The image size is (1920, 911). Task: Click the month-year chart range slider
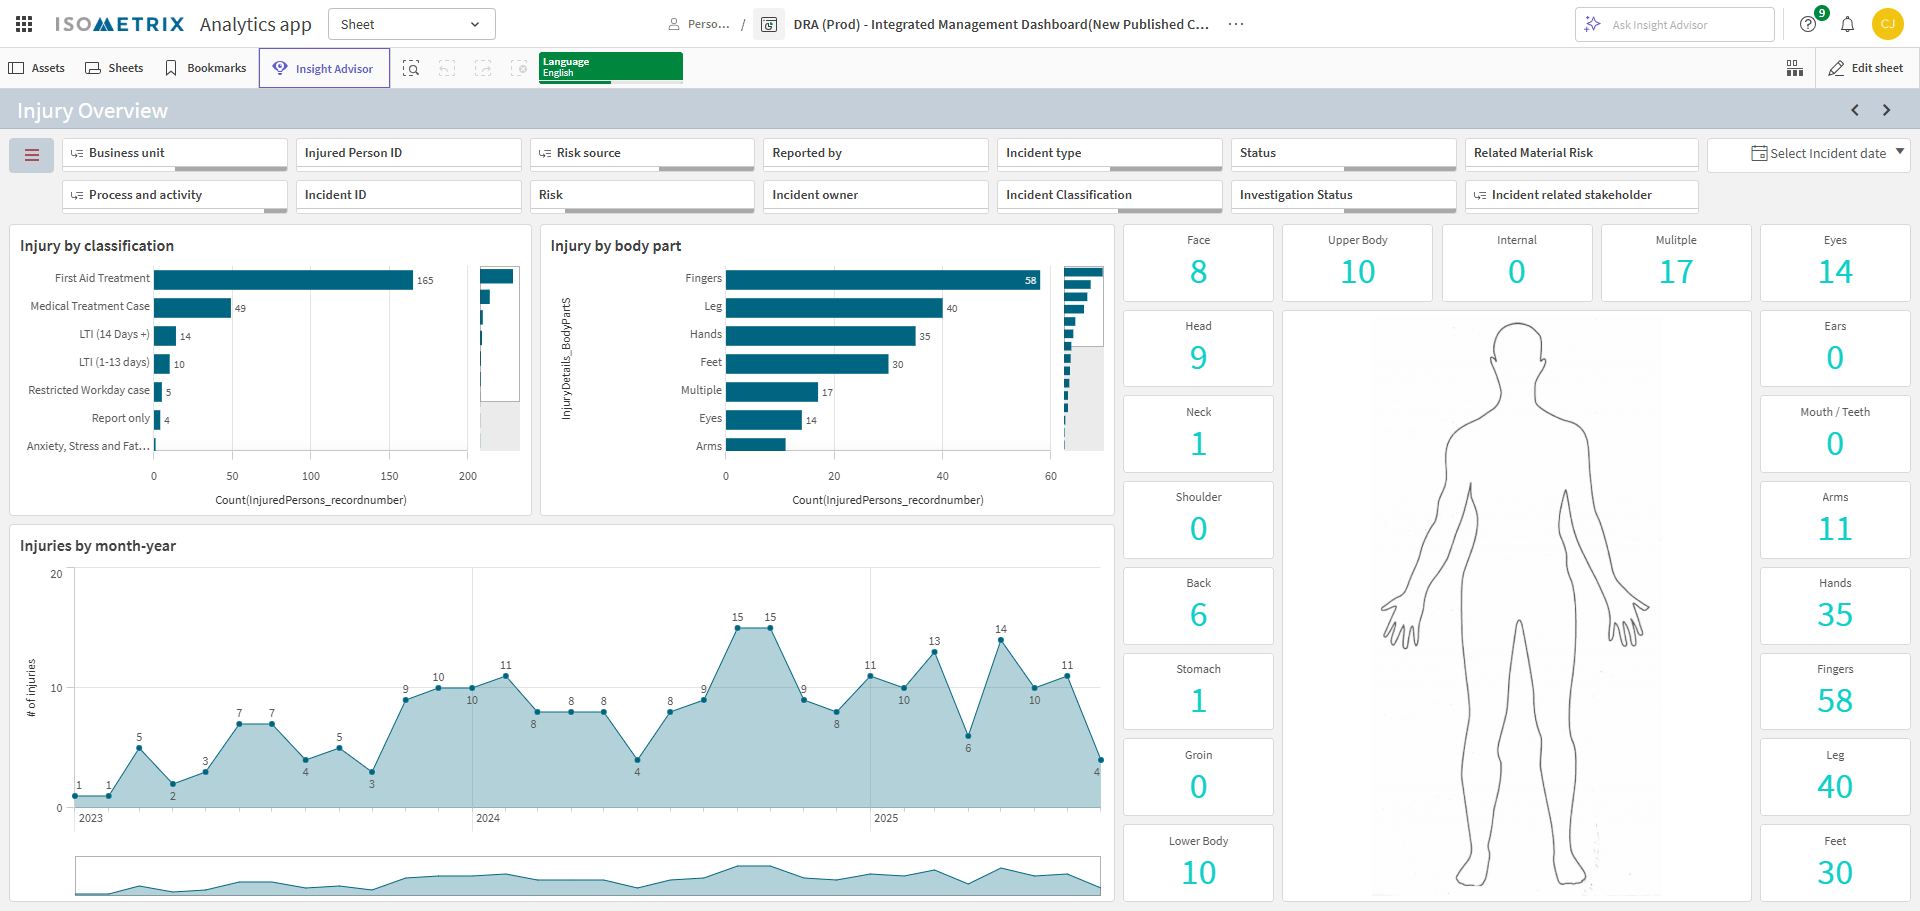tap(587, 876)
